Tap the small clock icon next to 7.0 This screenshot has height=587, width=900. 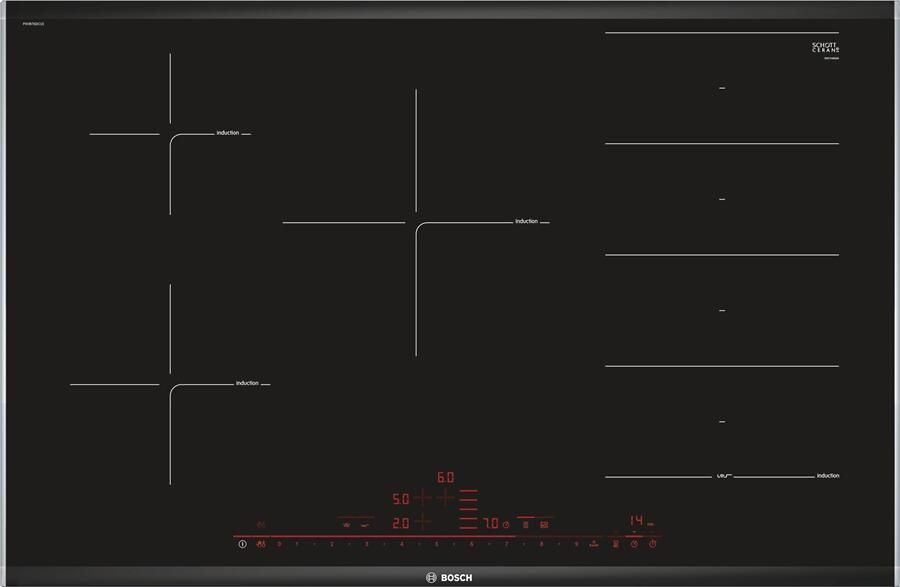(x=506, y=523)
